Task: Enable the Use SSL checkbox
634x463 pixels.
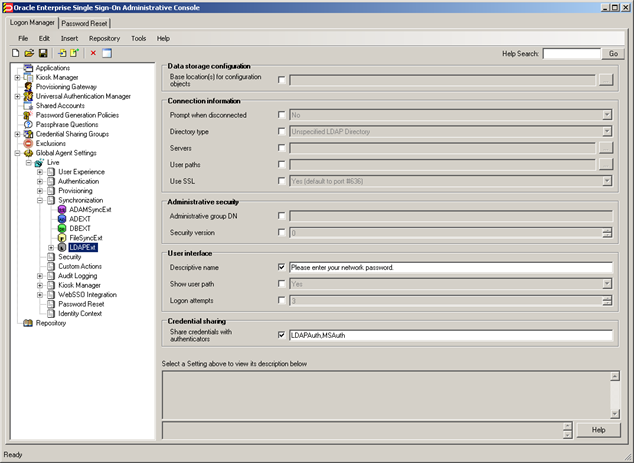Action: pos(282,181)
